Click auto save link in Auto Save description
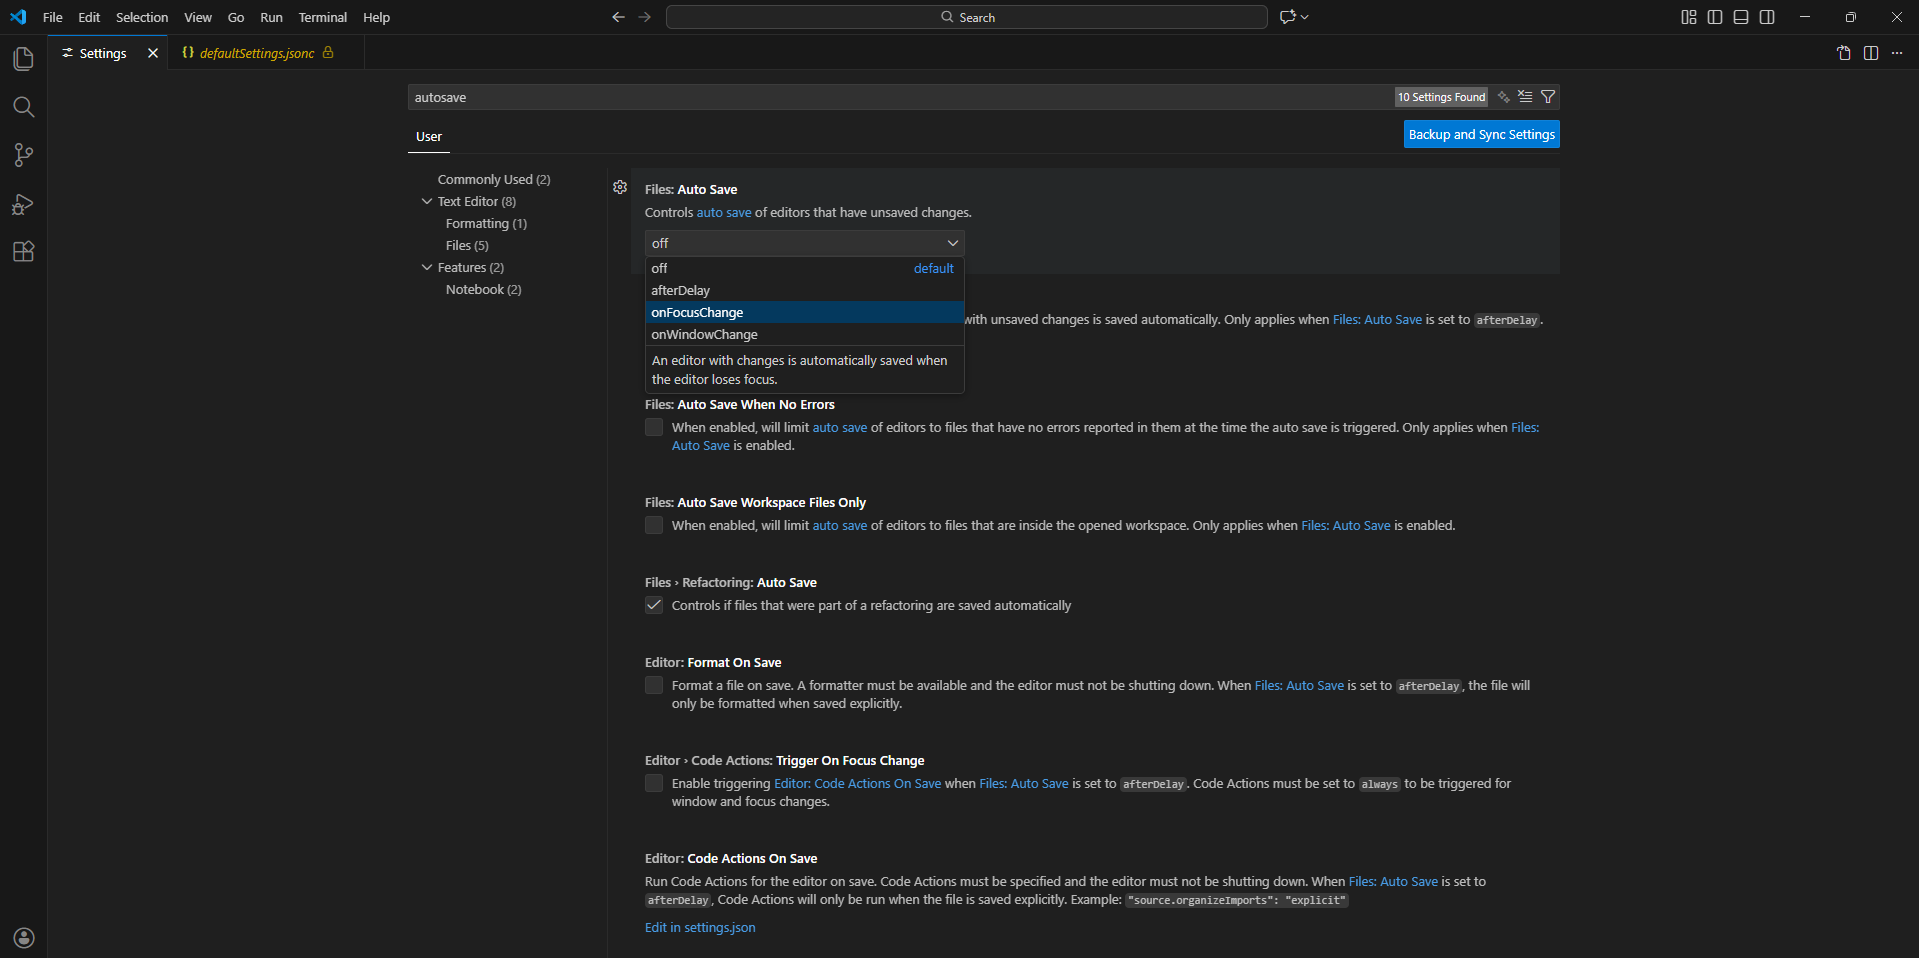The height and width of the screenshot is (958, 1919). pyautogui.click(x=724, y=212)
